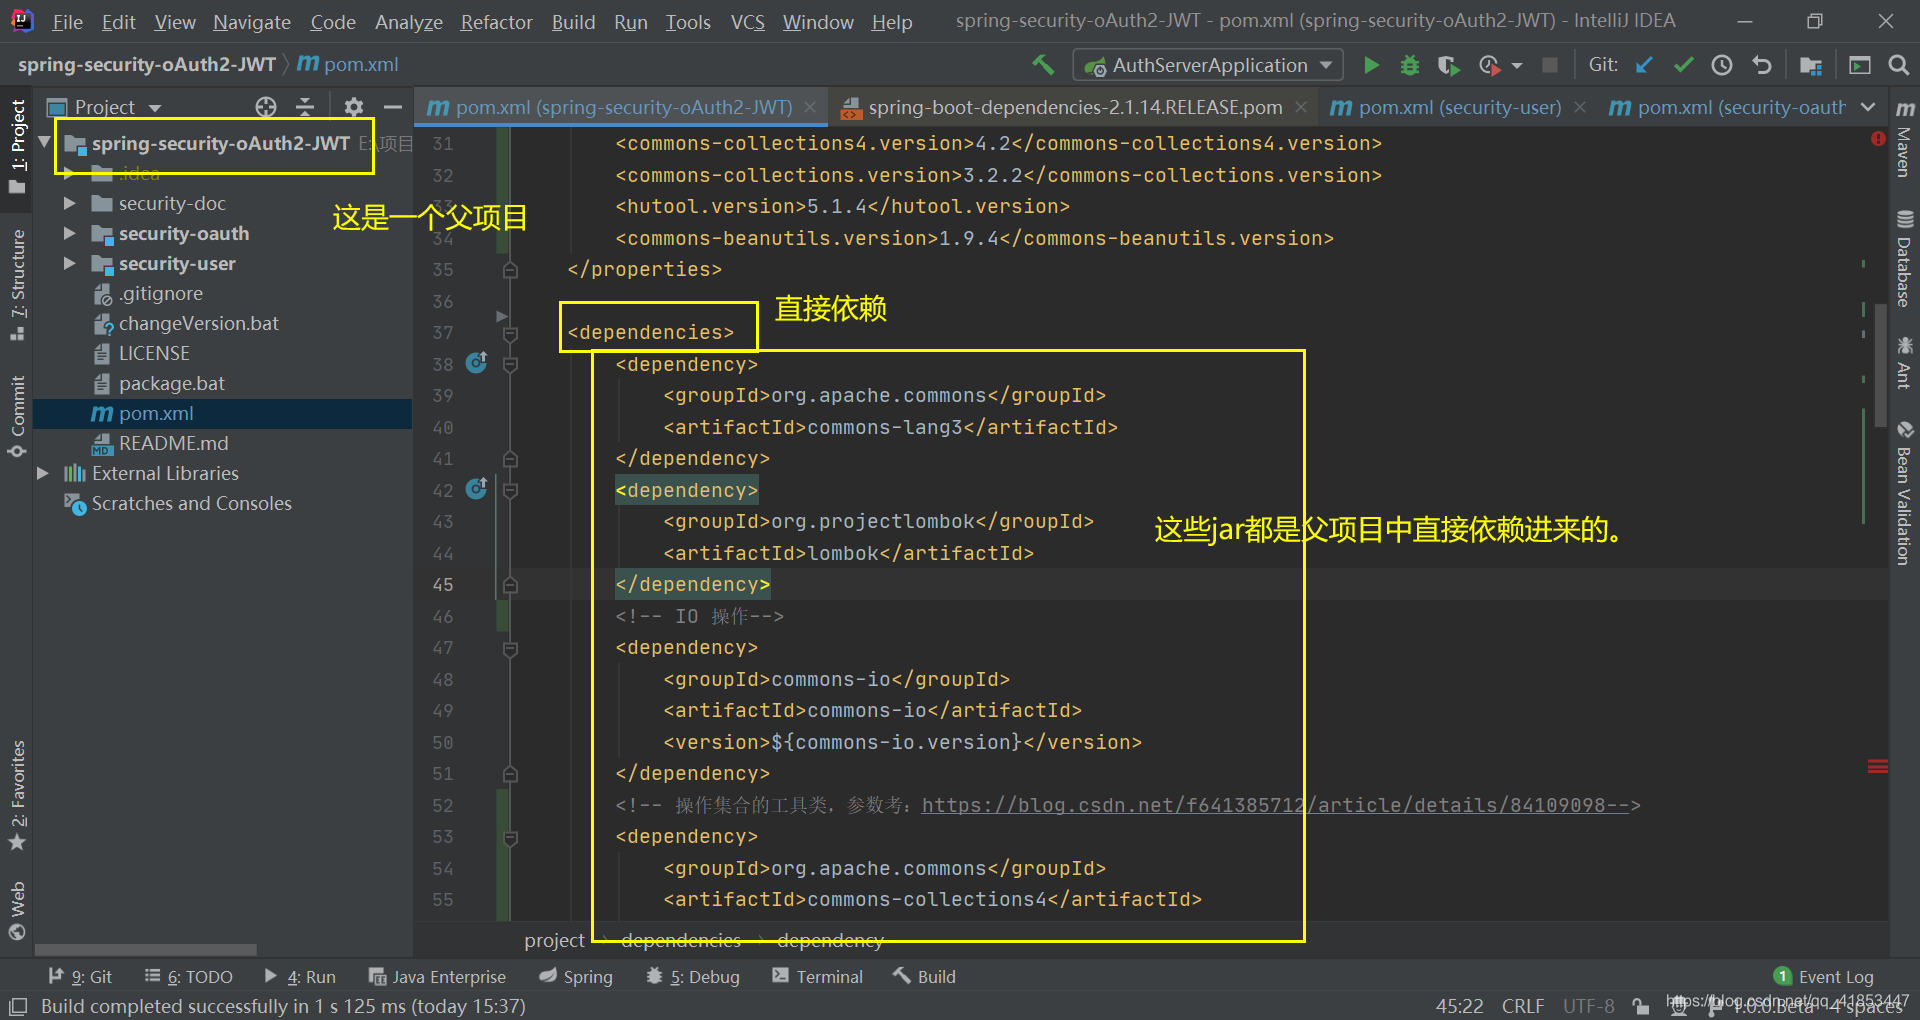Open Project panel settings gear
This screenshot has height=1020, width=1920.
click(x=353, y=107)
